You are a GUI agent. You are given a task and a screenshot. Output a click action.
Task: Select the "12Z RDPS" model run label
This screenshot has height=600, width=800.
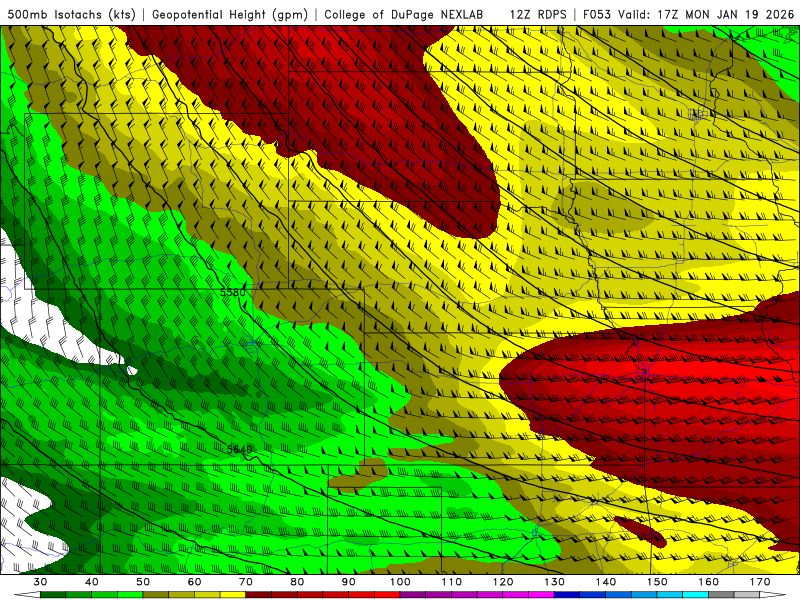(x=538, y=14)
